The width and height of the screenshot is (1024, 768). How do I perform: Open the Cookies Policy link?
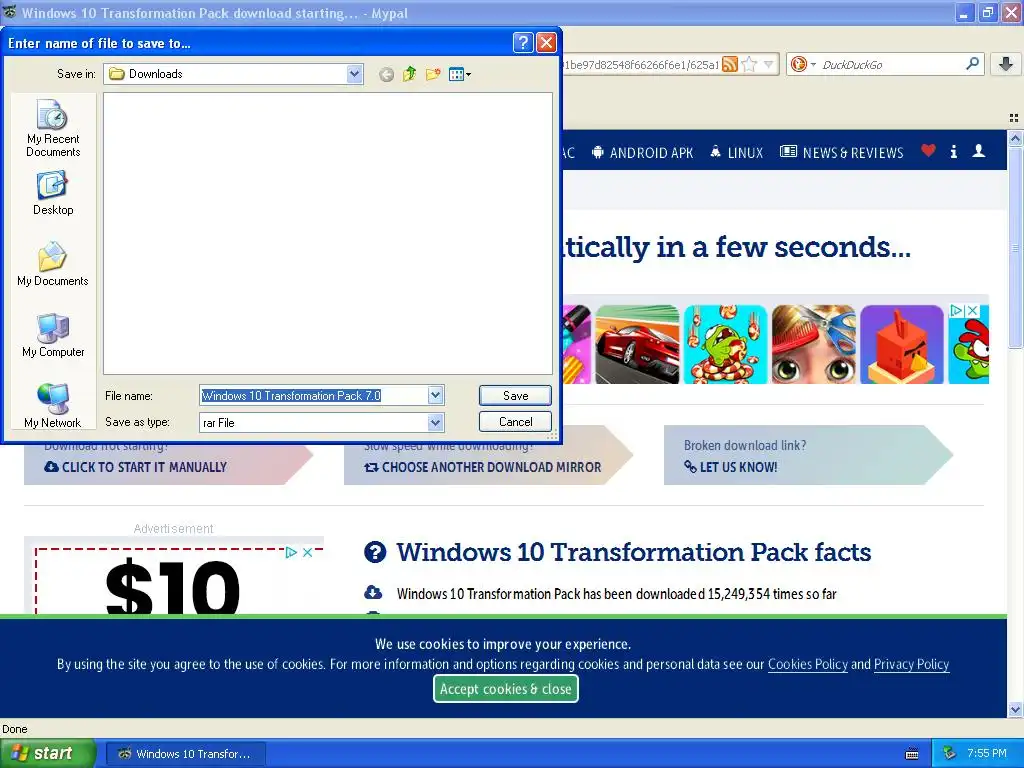point(807,664)
